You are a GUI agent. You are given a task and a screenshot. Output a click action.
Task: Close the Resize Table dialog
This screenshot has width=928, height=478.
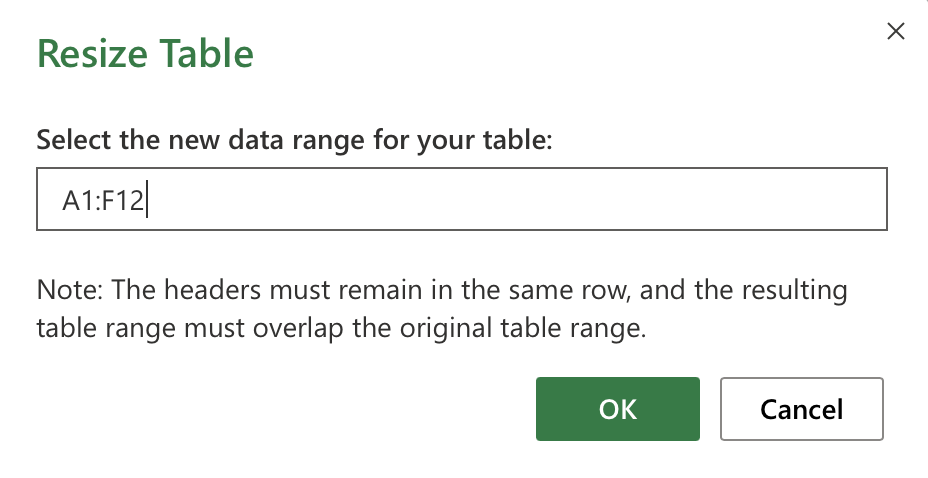pos(896,32)
